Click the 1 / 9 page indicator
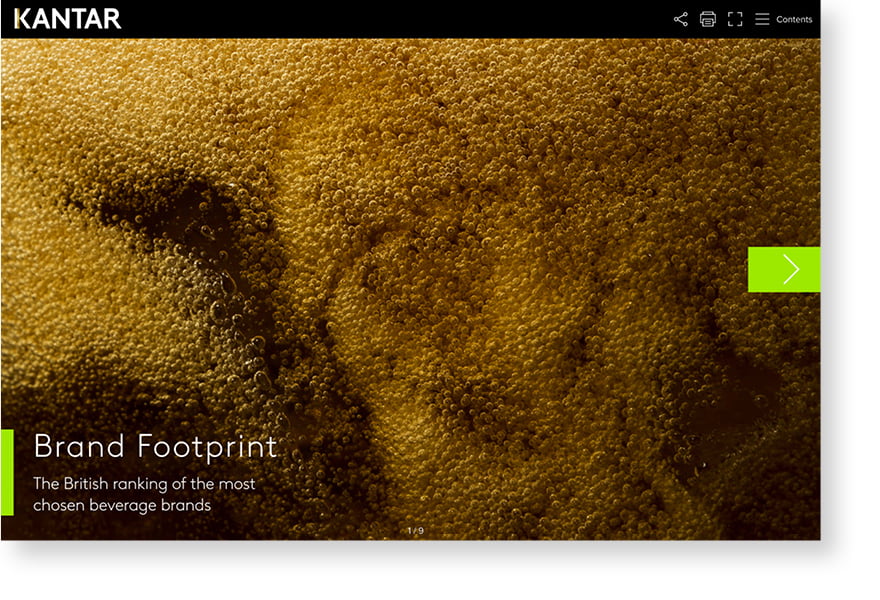Viewport: 880px width, 600px height. 415,530
